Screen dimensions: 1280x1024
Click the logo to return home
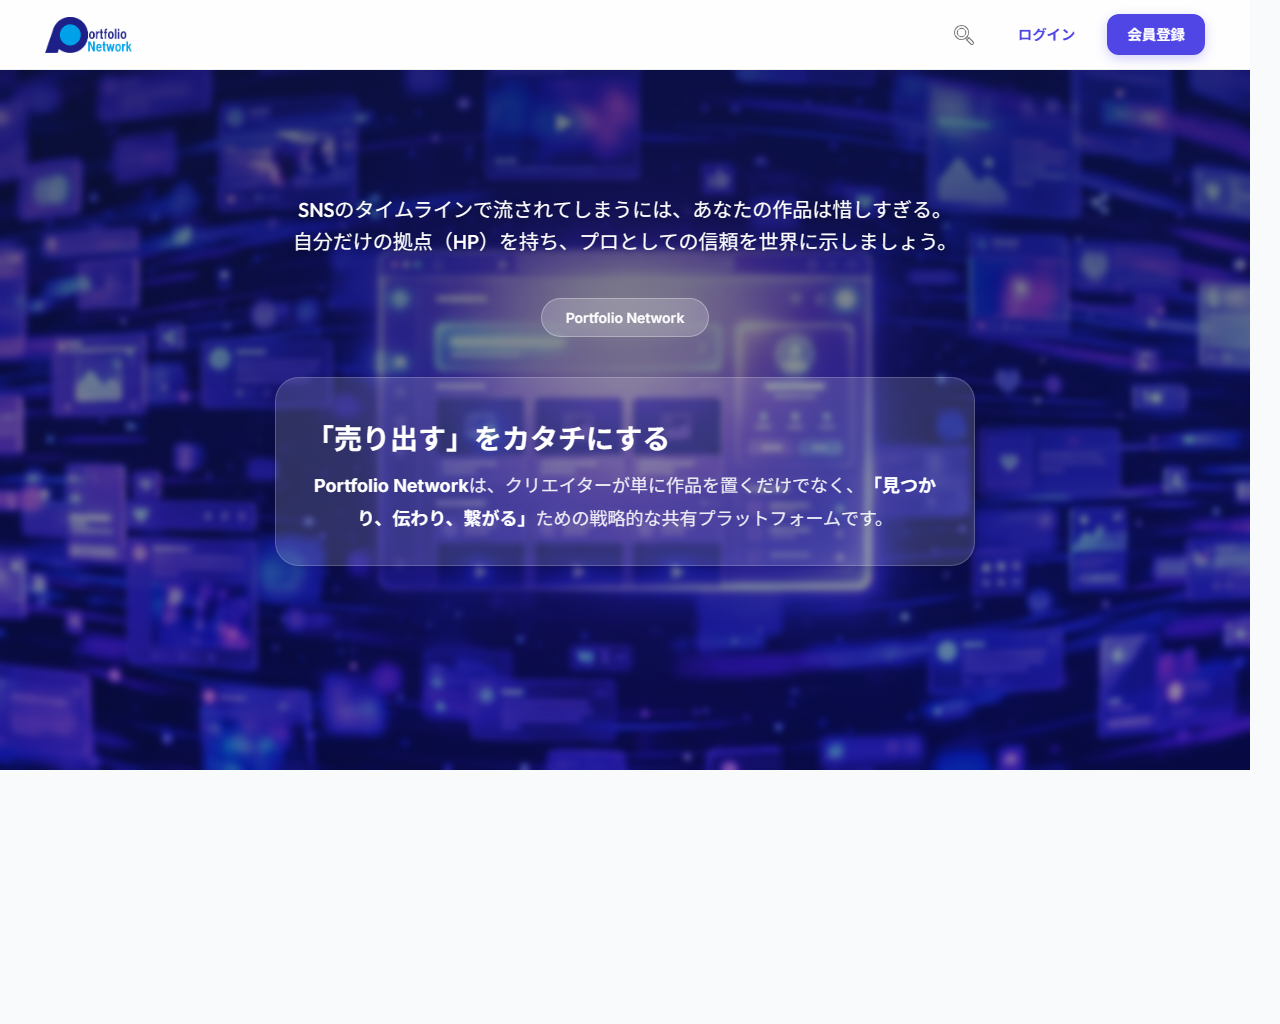tap(87, 34)
